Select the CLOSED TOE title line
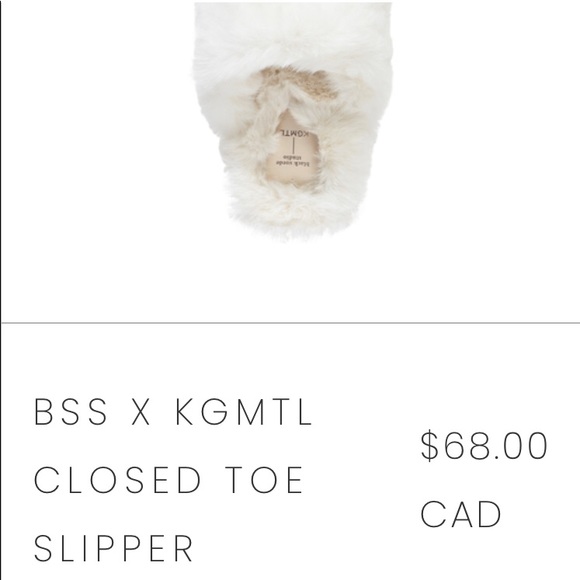The width and height of the screenshot is (580, 580). (x=168, y=480)
